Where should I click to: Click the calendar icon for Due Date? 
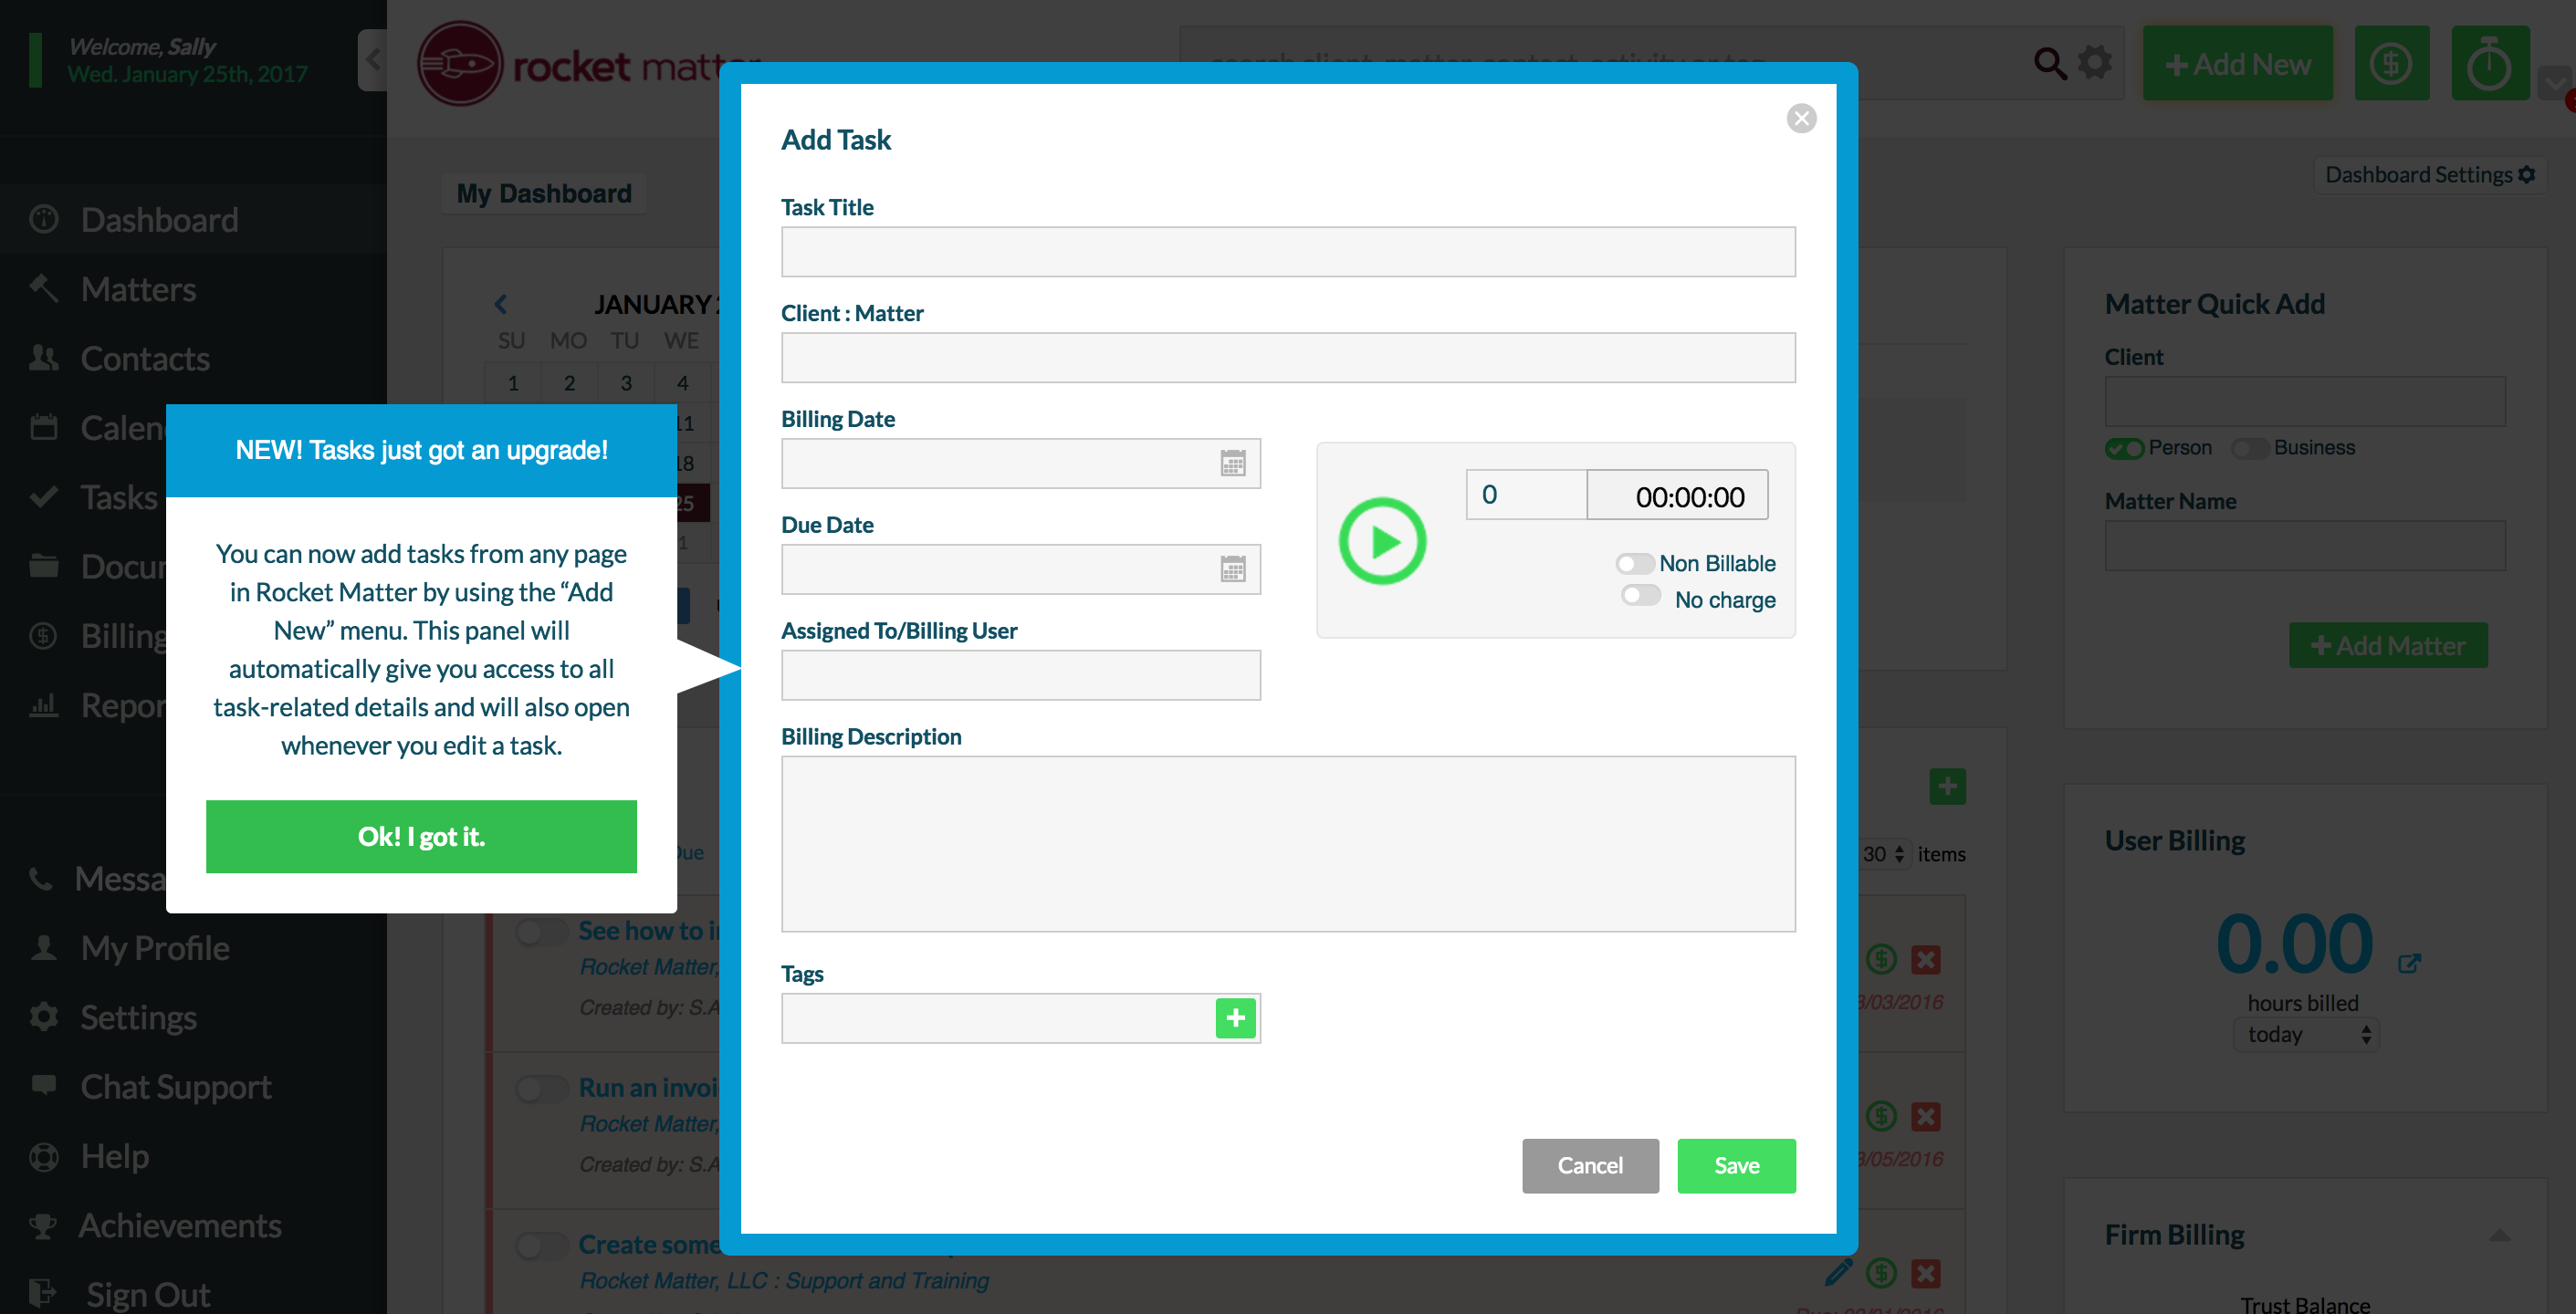tap(1233, 568)
